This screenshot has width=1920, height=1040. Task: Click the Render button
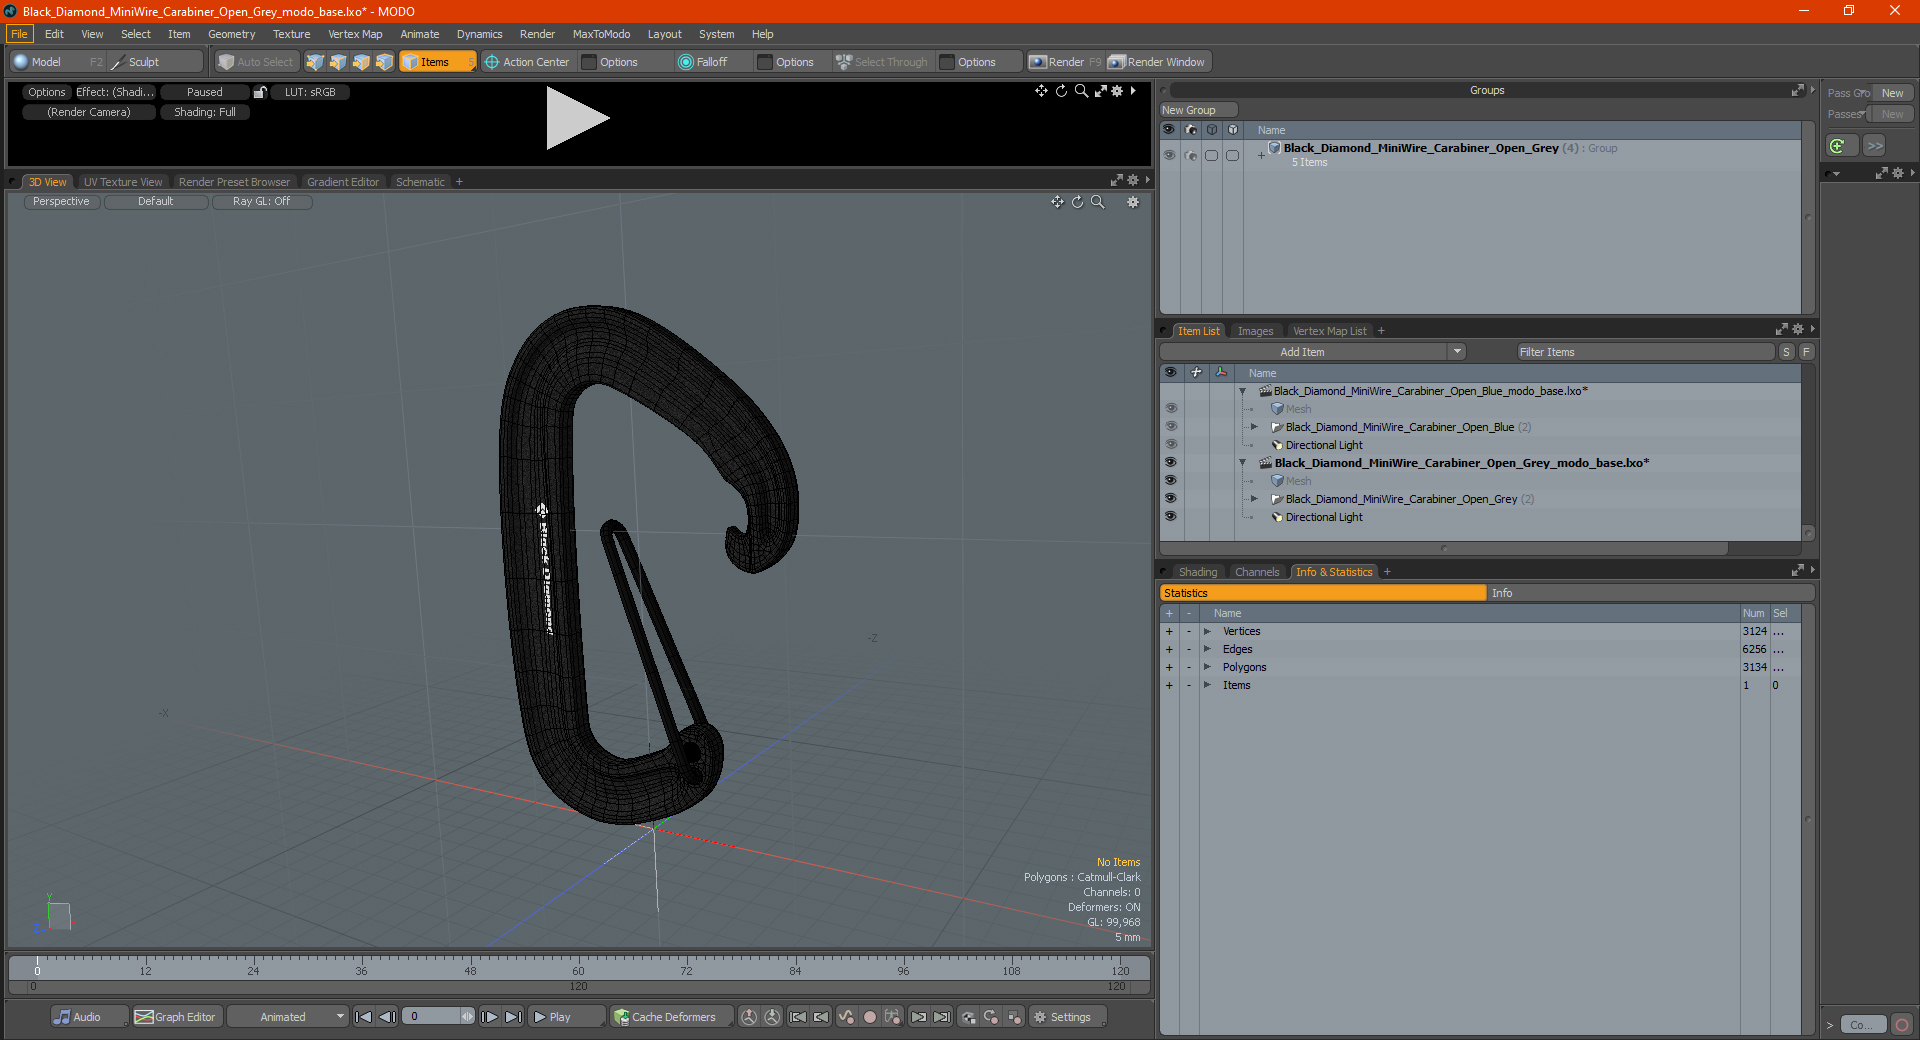1065,62
